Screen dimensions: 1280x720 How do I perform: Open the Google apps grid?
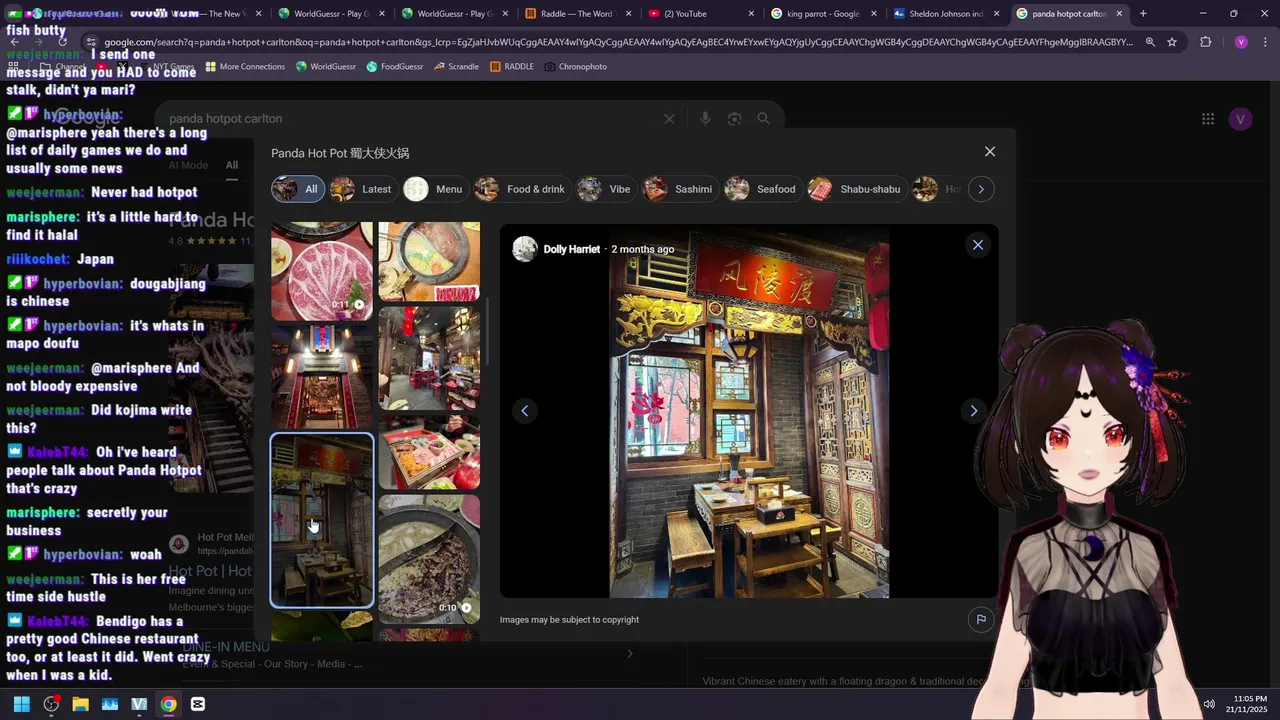click(1208, 119)
